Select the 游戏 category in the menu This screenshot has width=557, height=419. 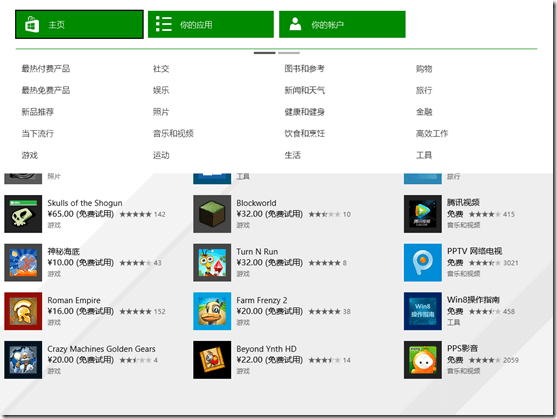(29, 155)
